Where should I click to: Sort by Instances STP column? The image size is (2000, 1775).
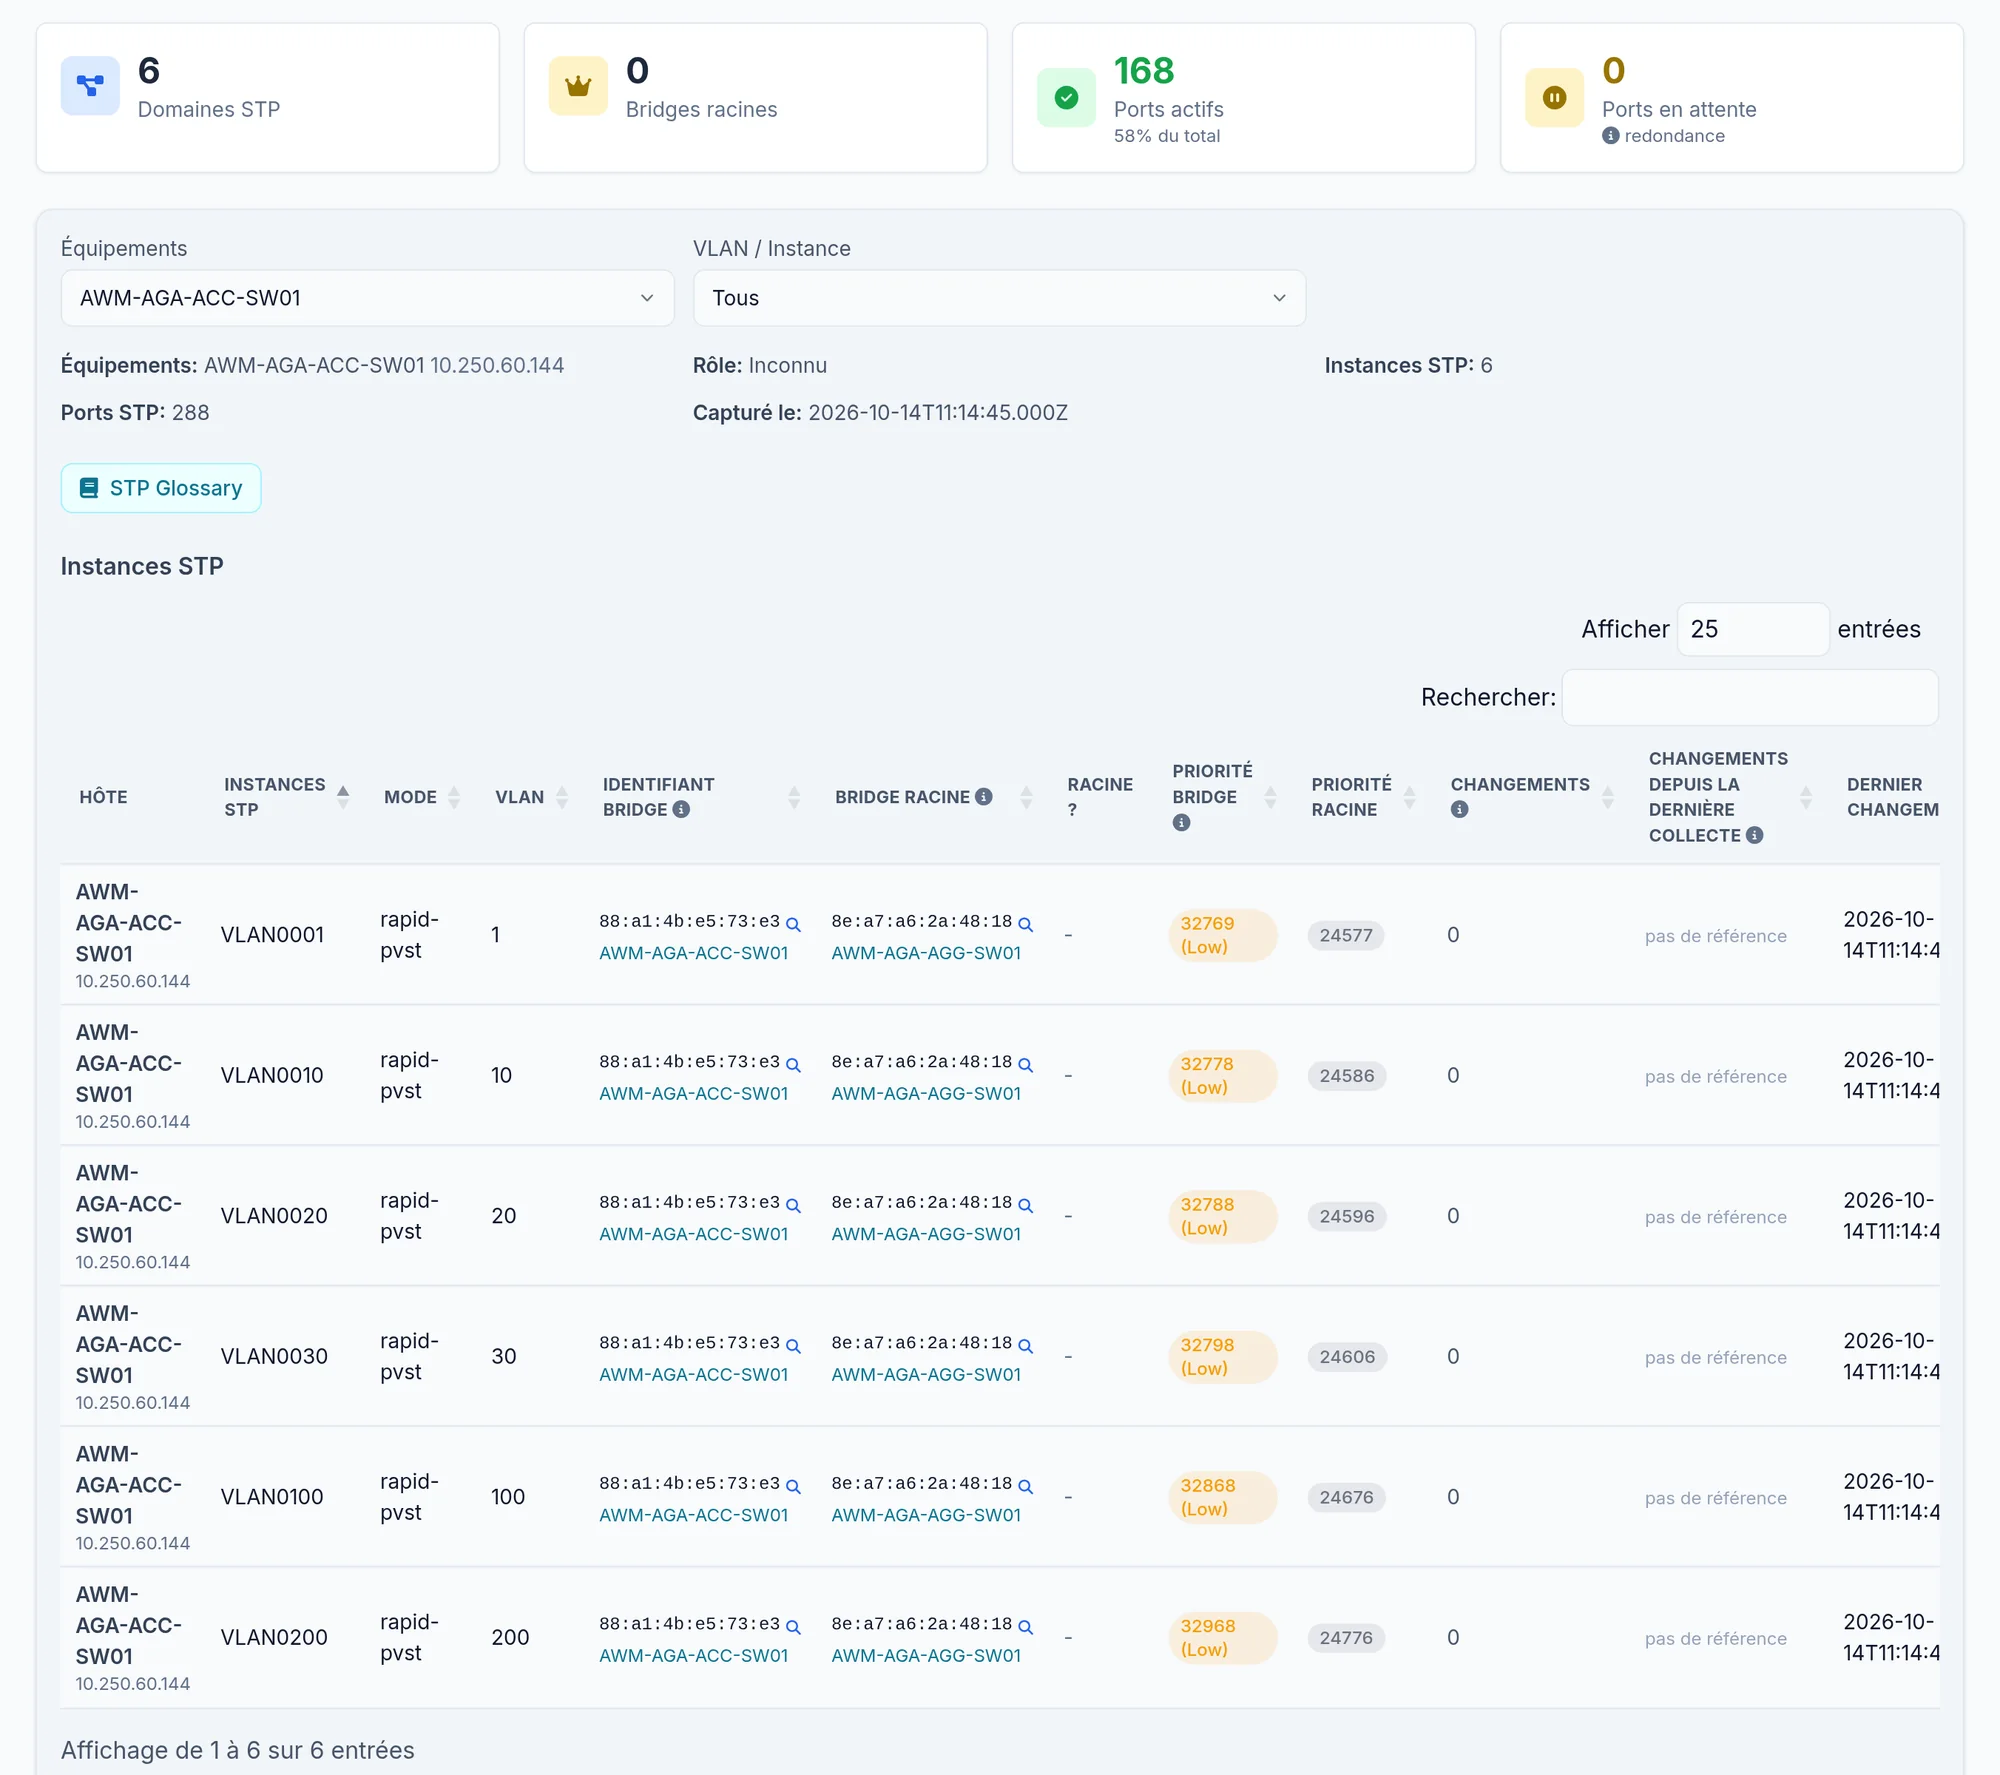click(x=343, y=797)
